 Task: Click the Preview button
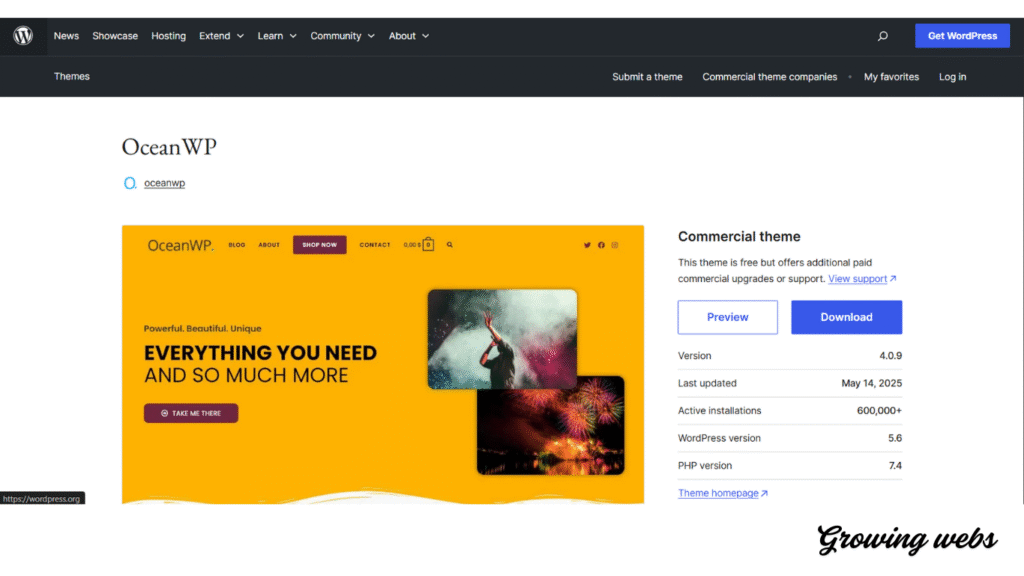click(x=727, y=317)
